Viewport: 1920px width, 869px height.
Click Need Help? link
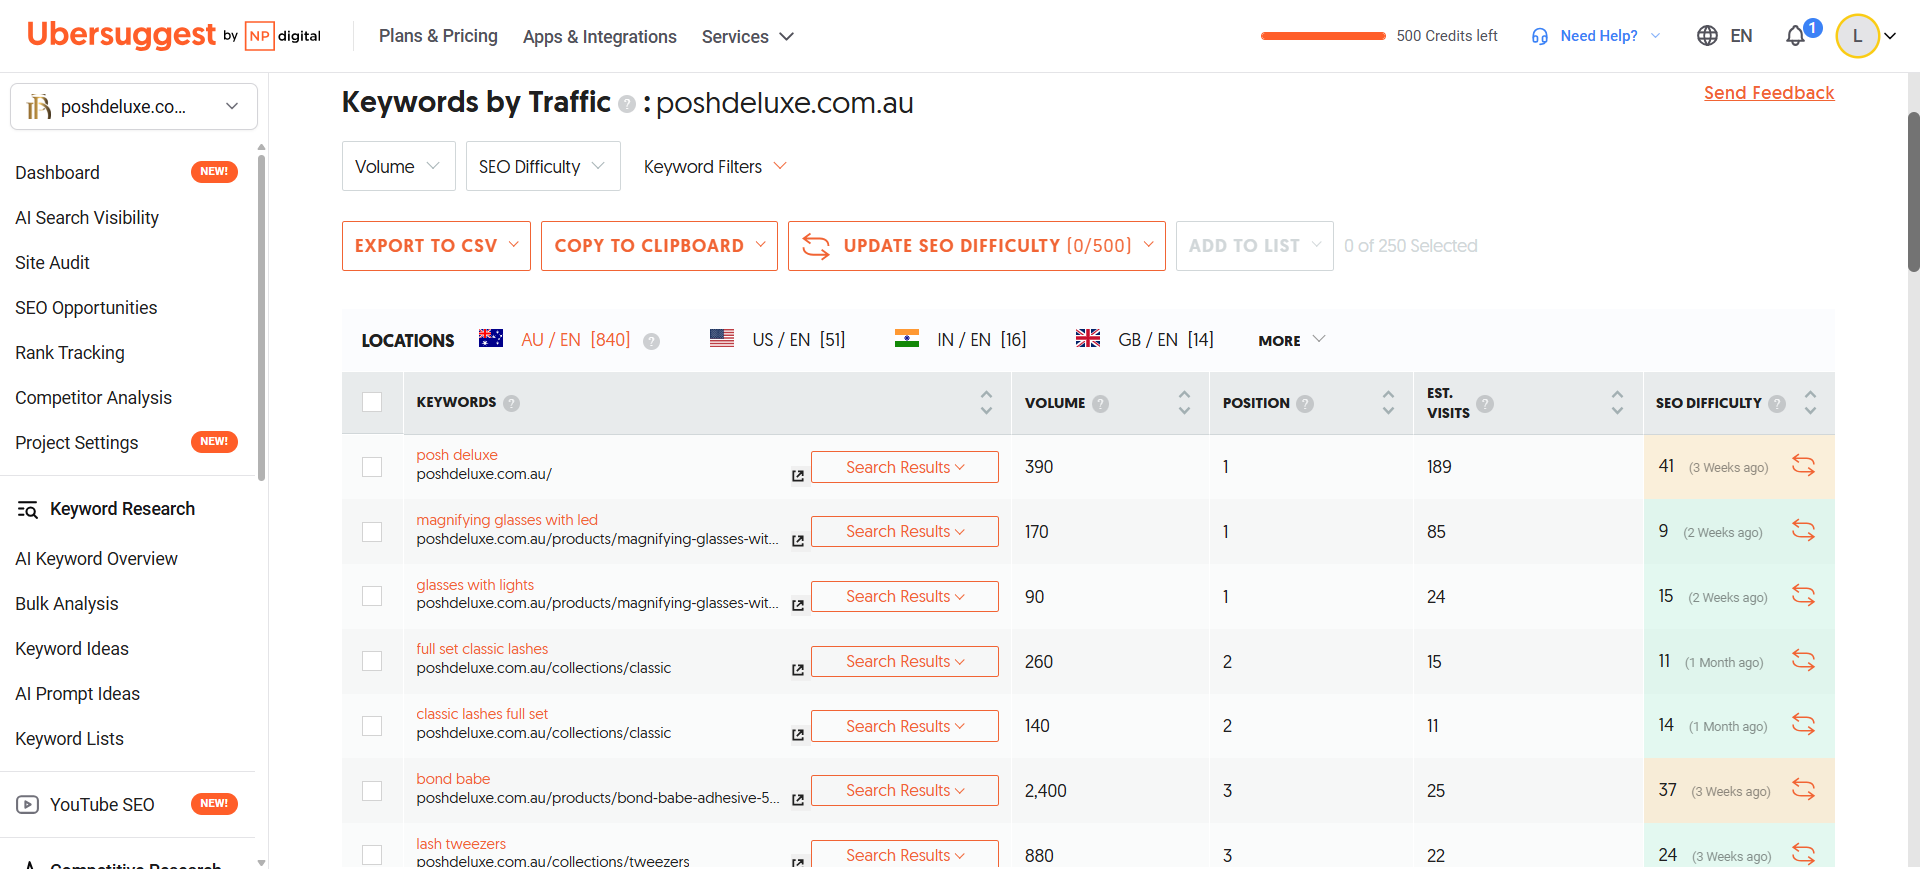pos(1599,36)
